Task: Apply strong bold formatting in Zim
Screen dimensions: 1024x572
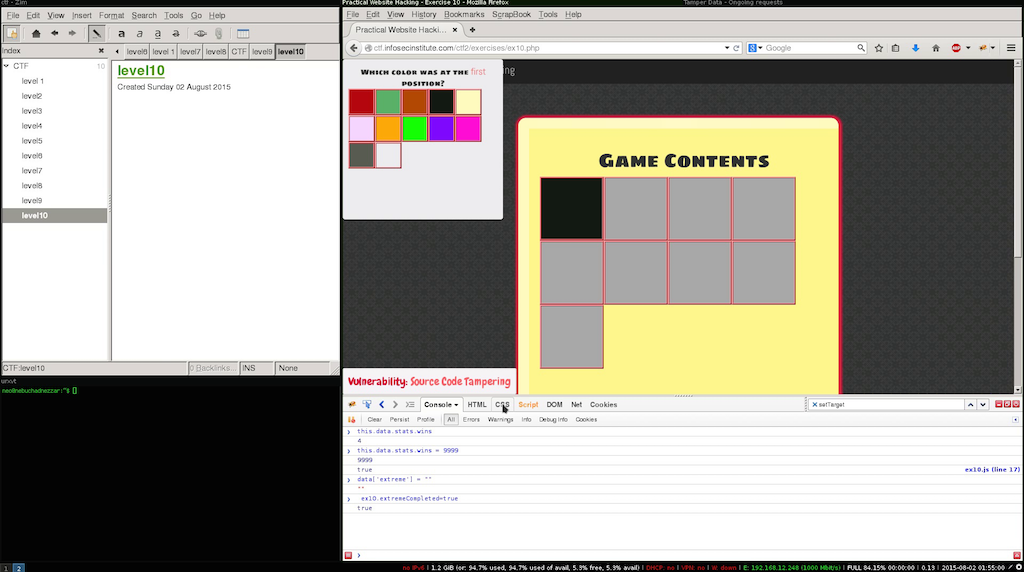Action: click(x=121, y=33)
